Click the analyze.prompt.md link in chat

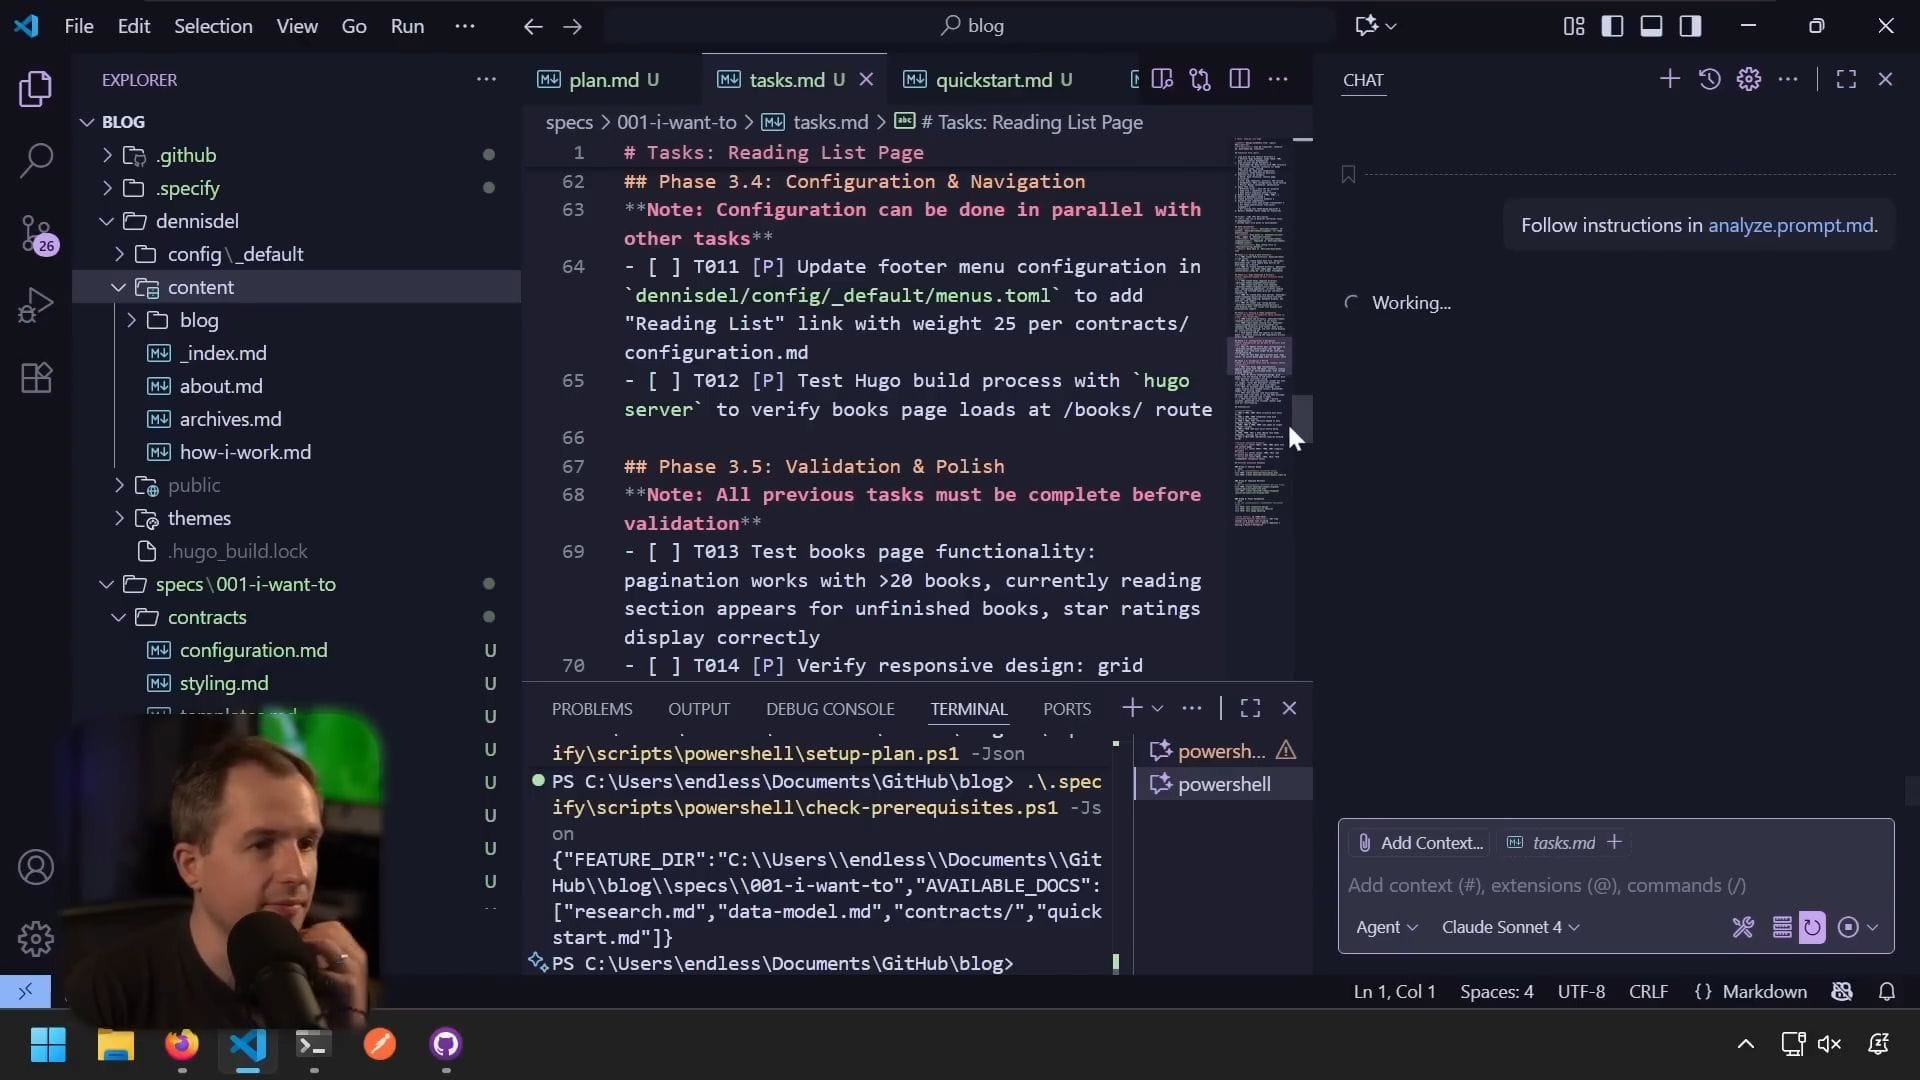click(1790, 225)
